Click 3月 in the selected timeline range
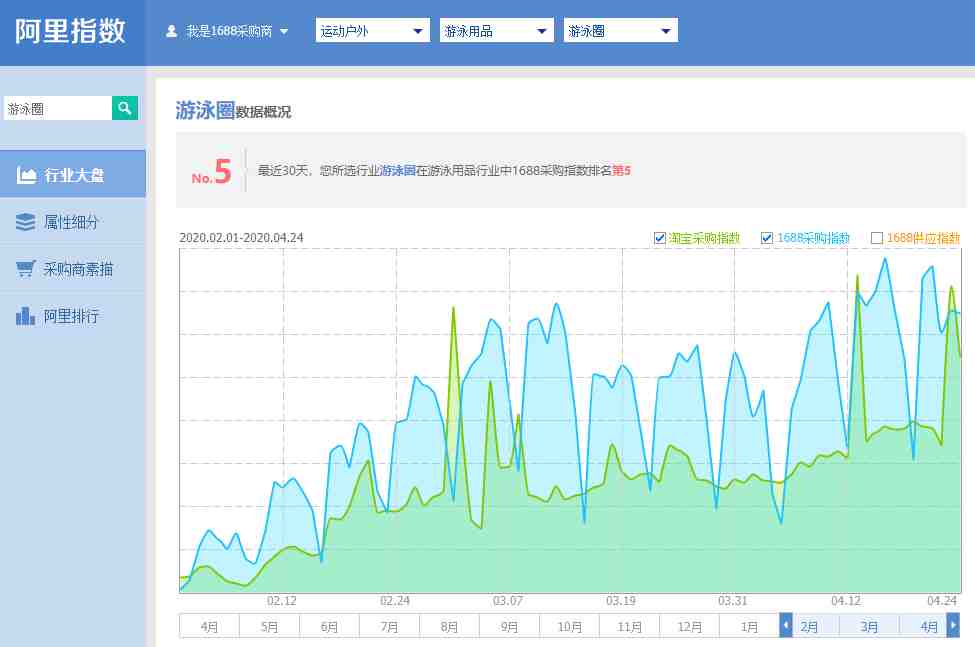The image size is (975, 647). pyautogui.click(x=869, y=626)
